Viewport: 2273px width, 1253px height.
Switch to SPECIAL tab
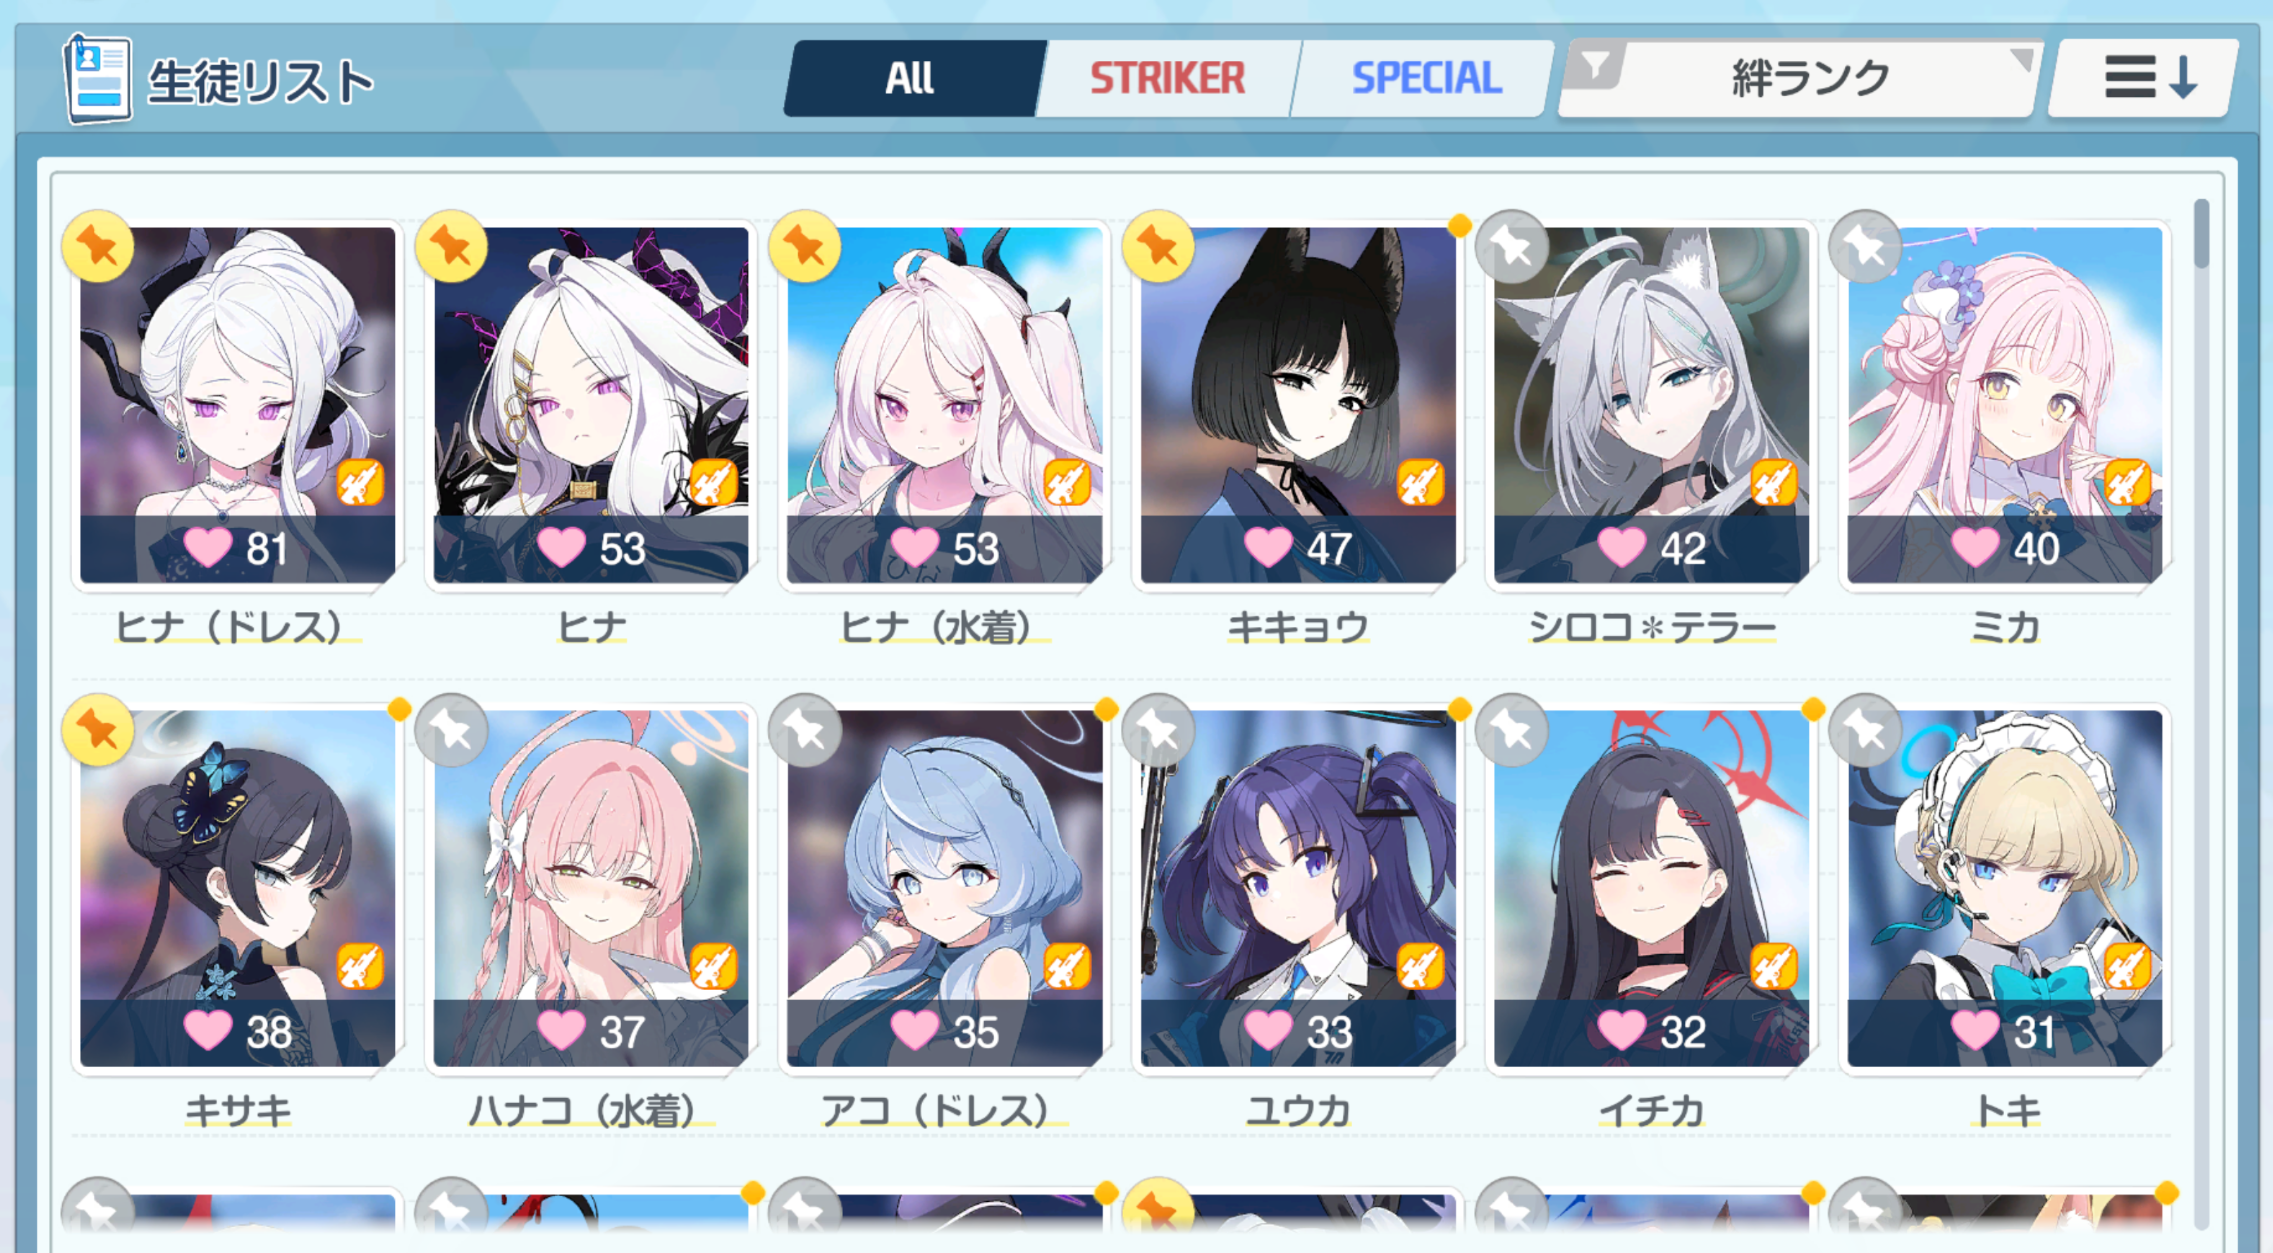1425,78
